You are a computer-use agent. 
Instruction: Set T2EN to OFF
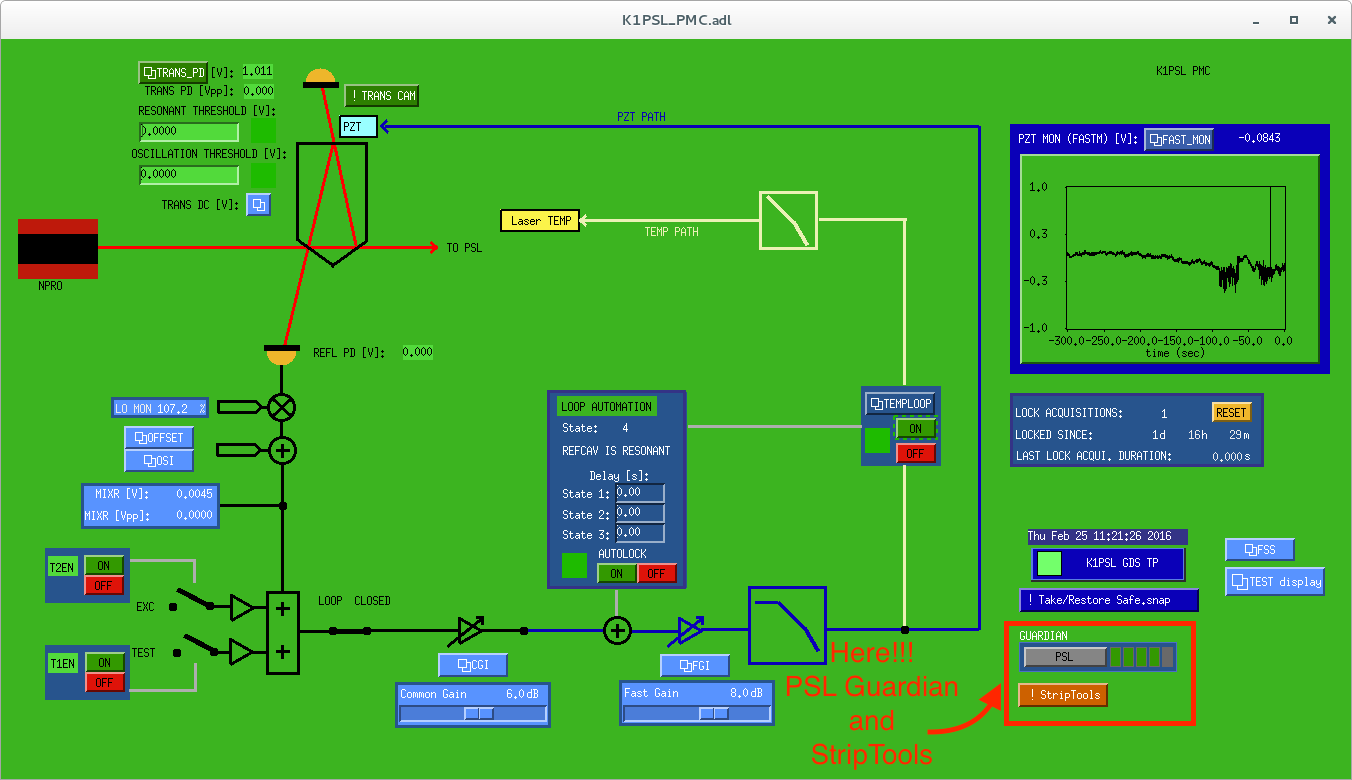point(104,585)
